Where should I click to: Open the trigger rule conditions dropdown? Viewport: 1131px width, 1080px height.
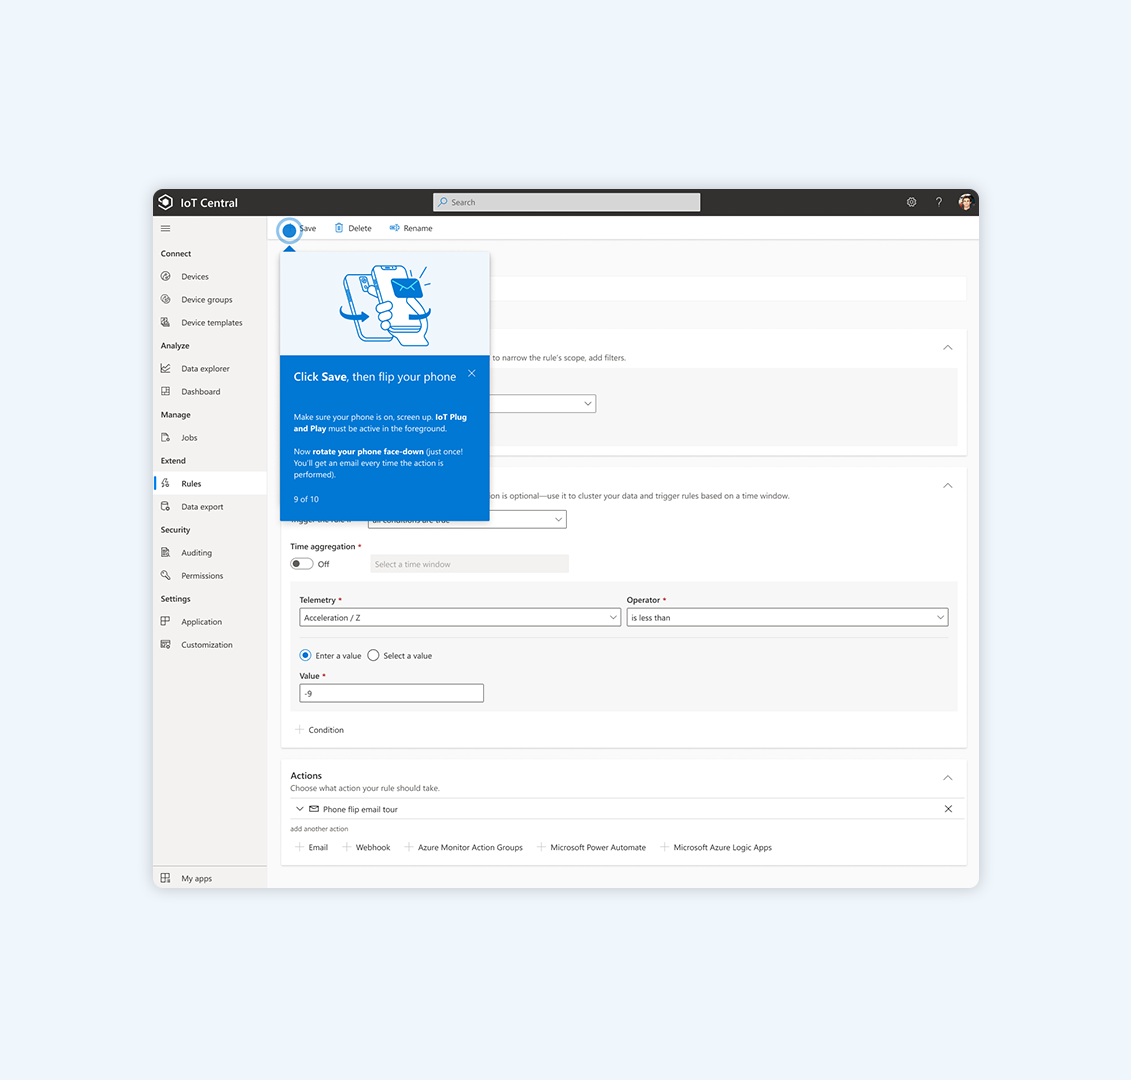[467, 519]
